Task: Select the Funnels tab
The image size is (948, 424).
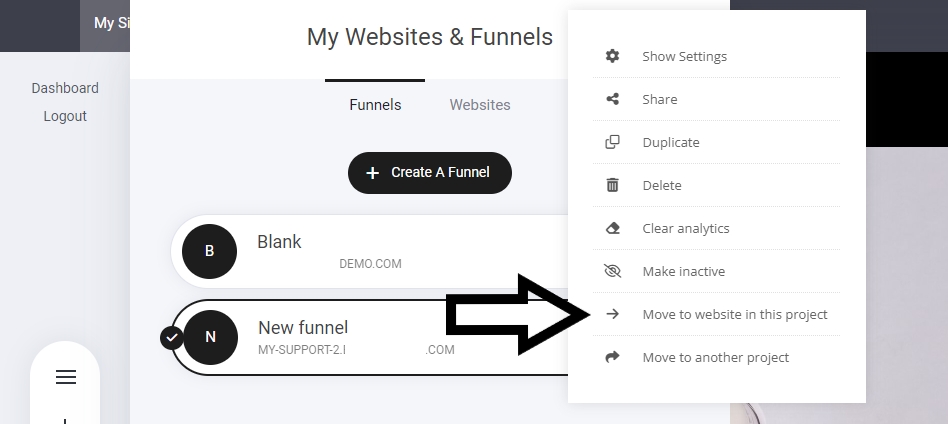Action: tap(375, 105)
